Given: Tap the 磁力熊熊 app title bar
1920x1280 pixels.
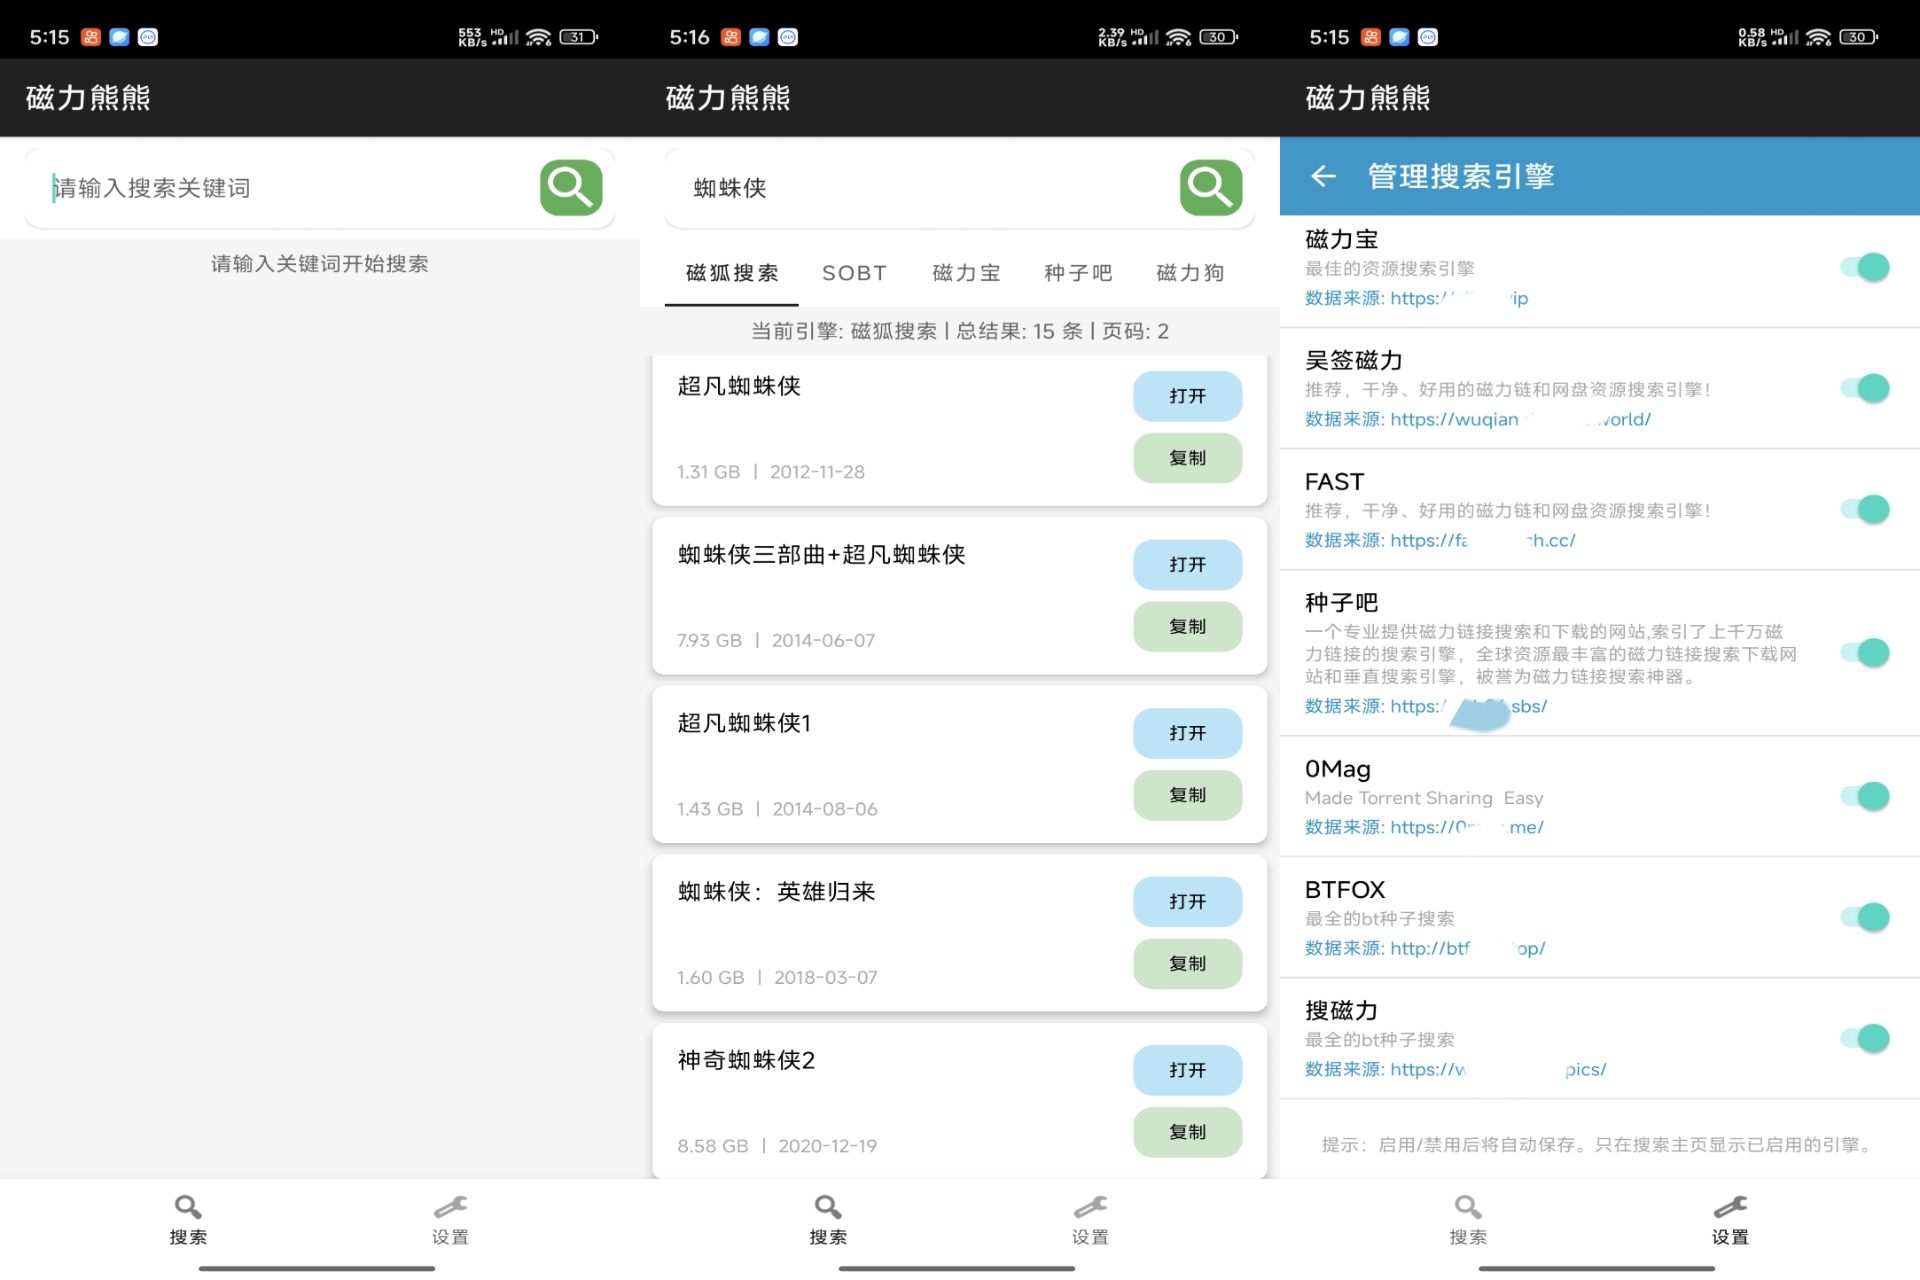Looking at the screenshot, I should 86,97.
